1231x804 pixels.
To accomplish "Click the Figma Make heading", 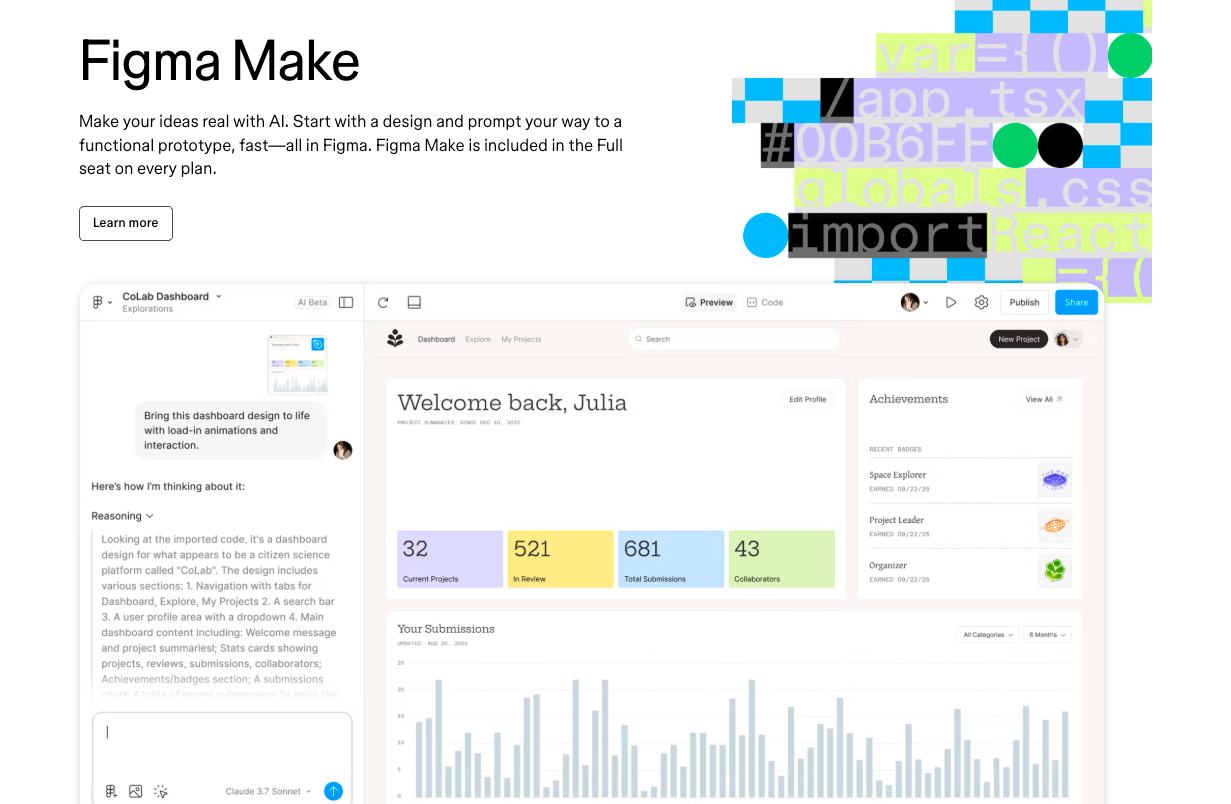I will pyautogui.click(x=220, y=61).
